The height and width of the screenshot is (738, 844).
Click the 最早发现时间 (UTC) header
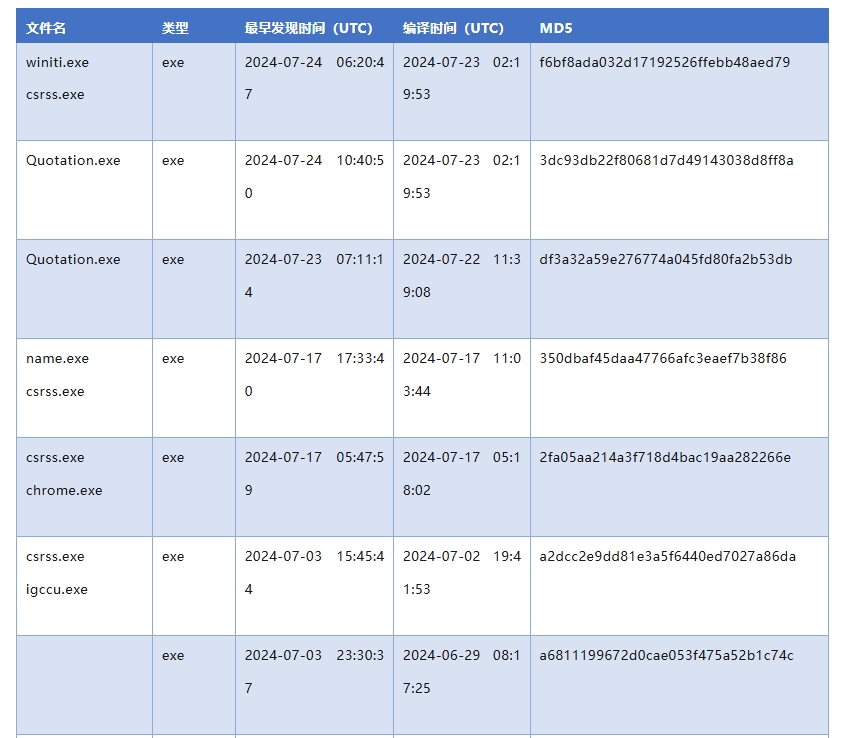(x=308, y=28)
